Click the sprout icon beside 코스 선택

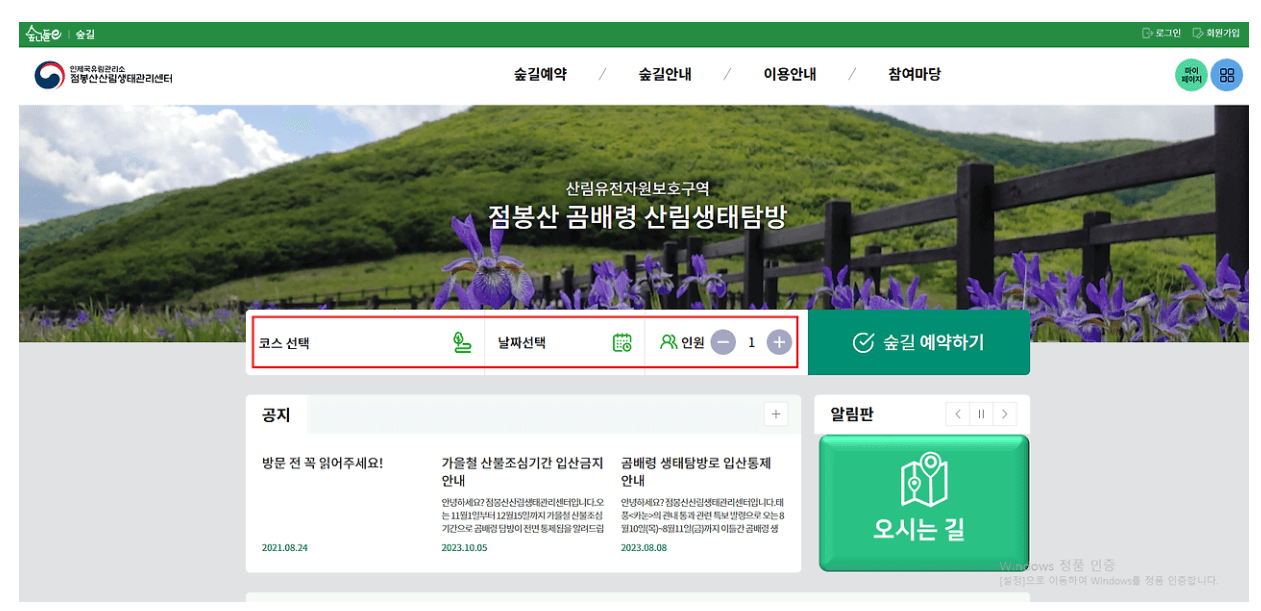pyautogui.click(x=461, y=341)
